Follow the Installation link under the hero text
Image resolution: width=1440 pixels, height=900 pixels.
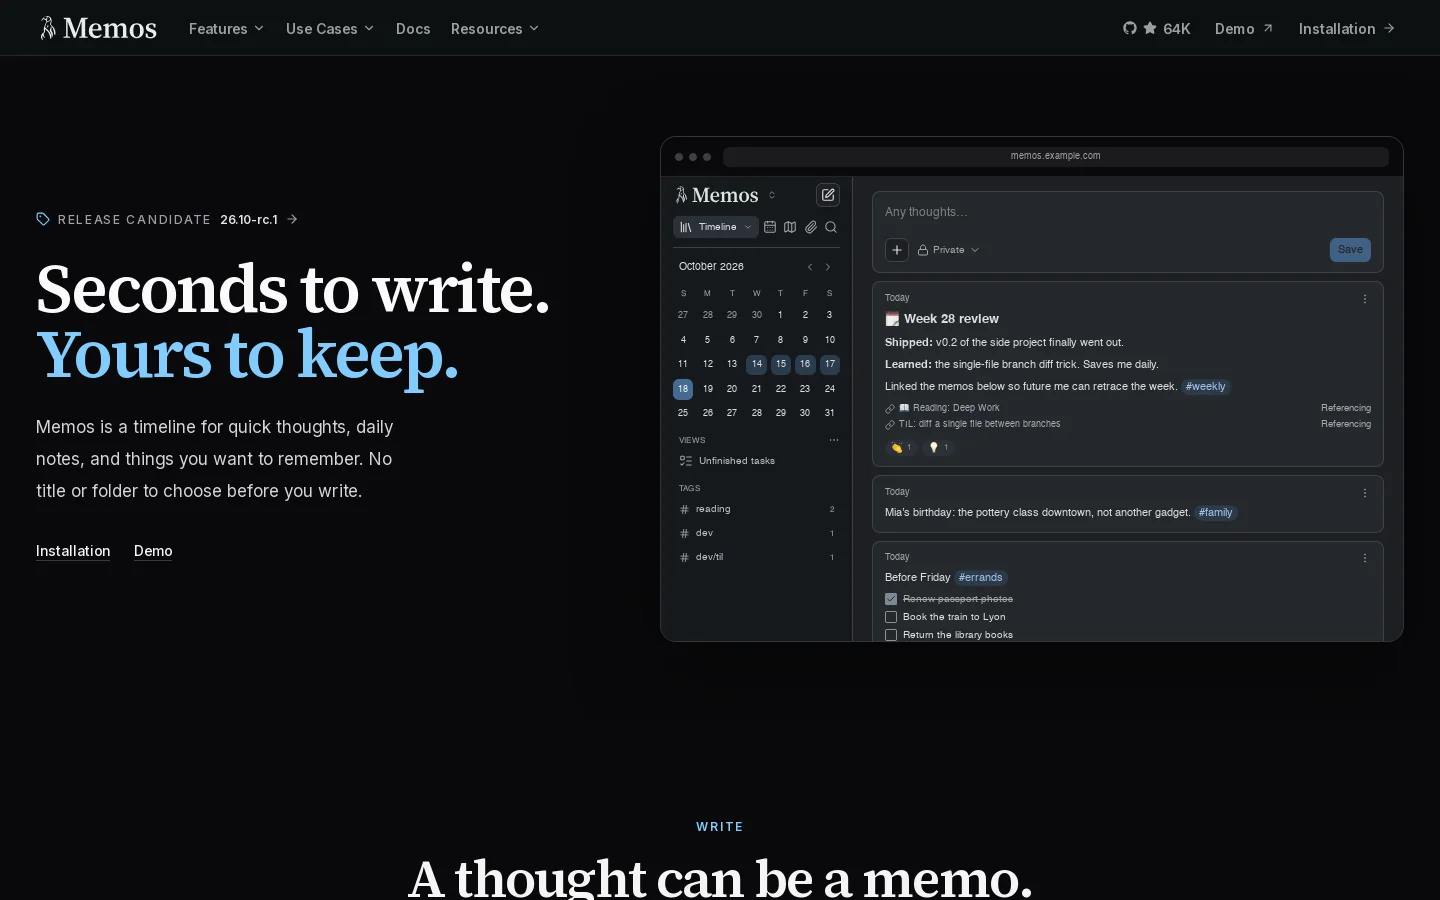click(73, 551)
